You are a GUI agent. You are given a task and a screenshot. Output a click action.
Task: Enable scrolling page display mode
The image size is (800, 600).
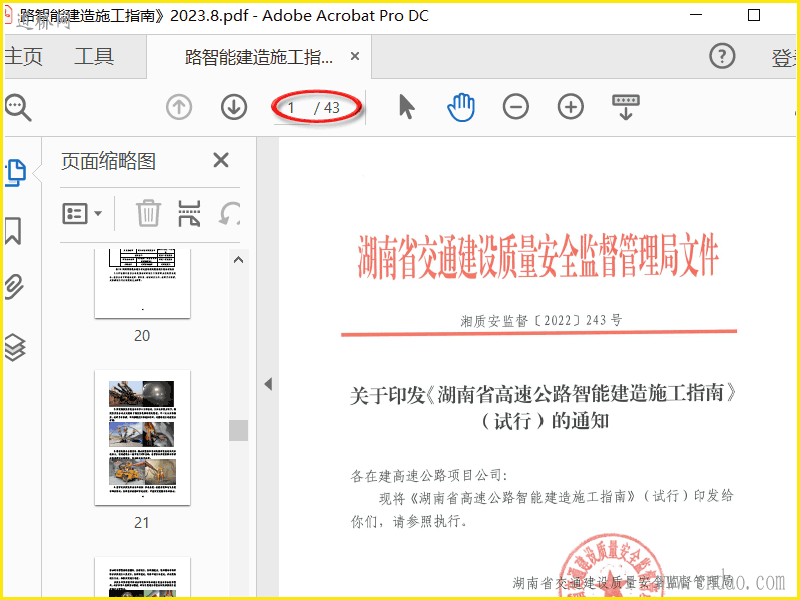coord(626,107)
